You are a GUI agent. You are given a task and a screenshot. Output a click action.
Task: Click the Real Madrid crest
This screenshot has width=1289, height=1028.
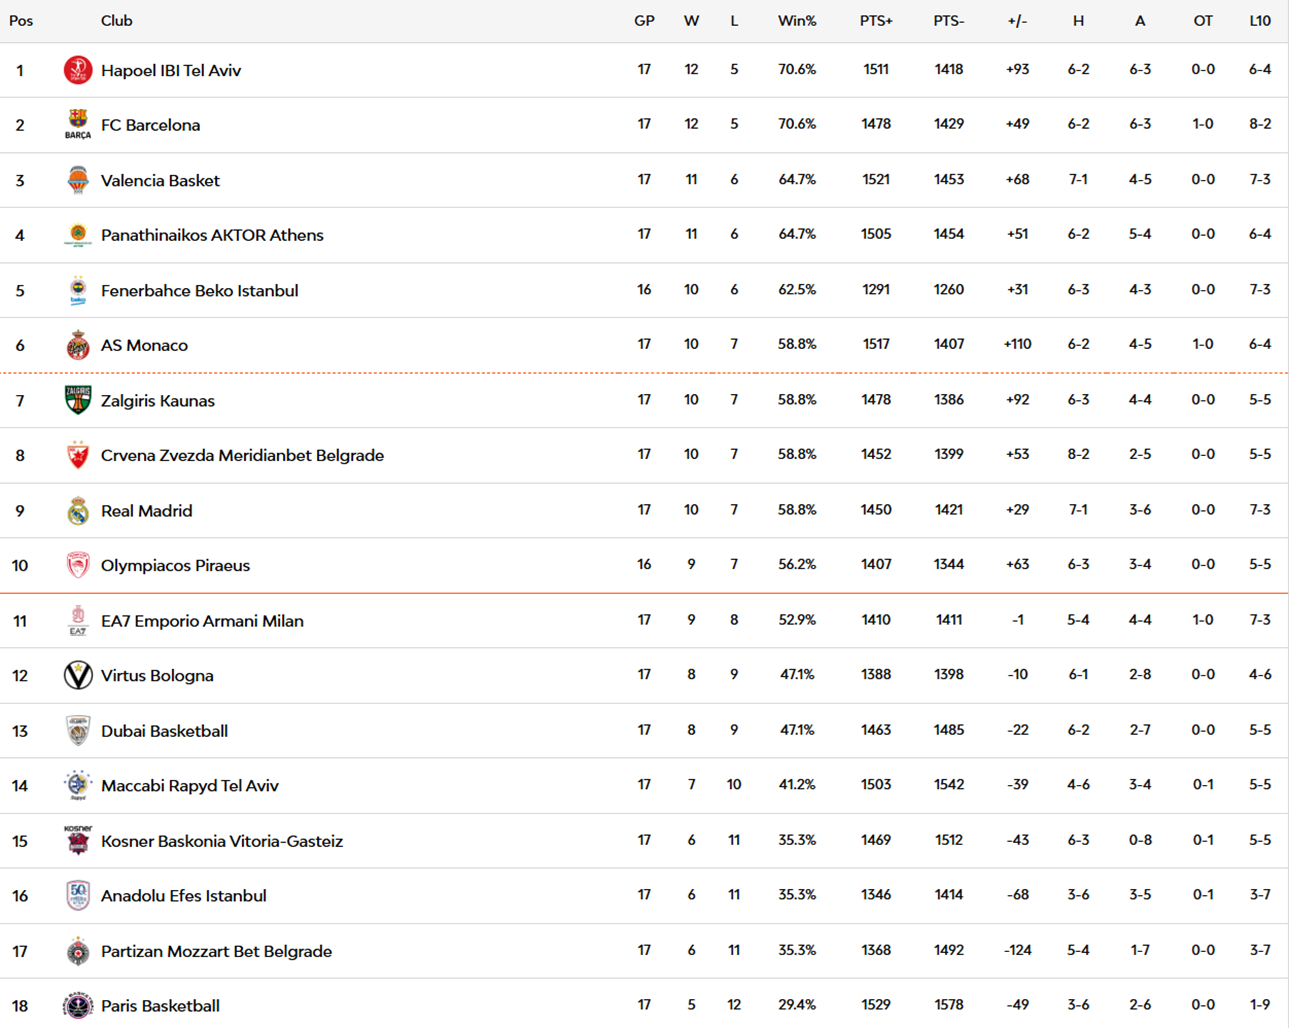tap(78, 510)
